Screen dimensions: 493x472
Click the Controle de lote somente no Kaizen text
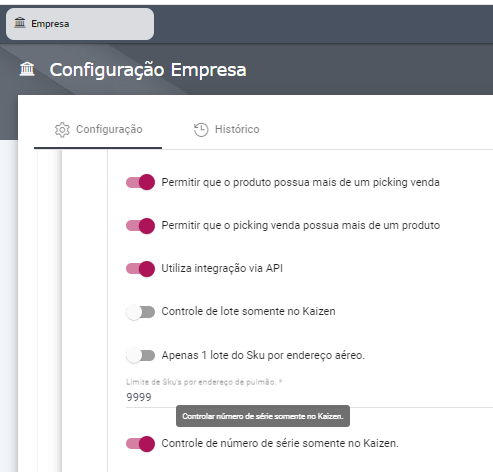tap(248, 311)
